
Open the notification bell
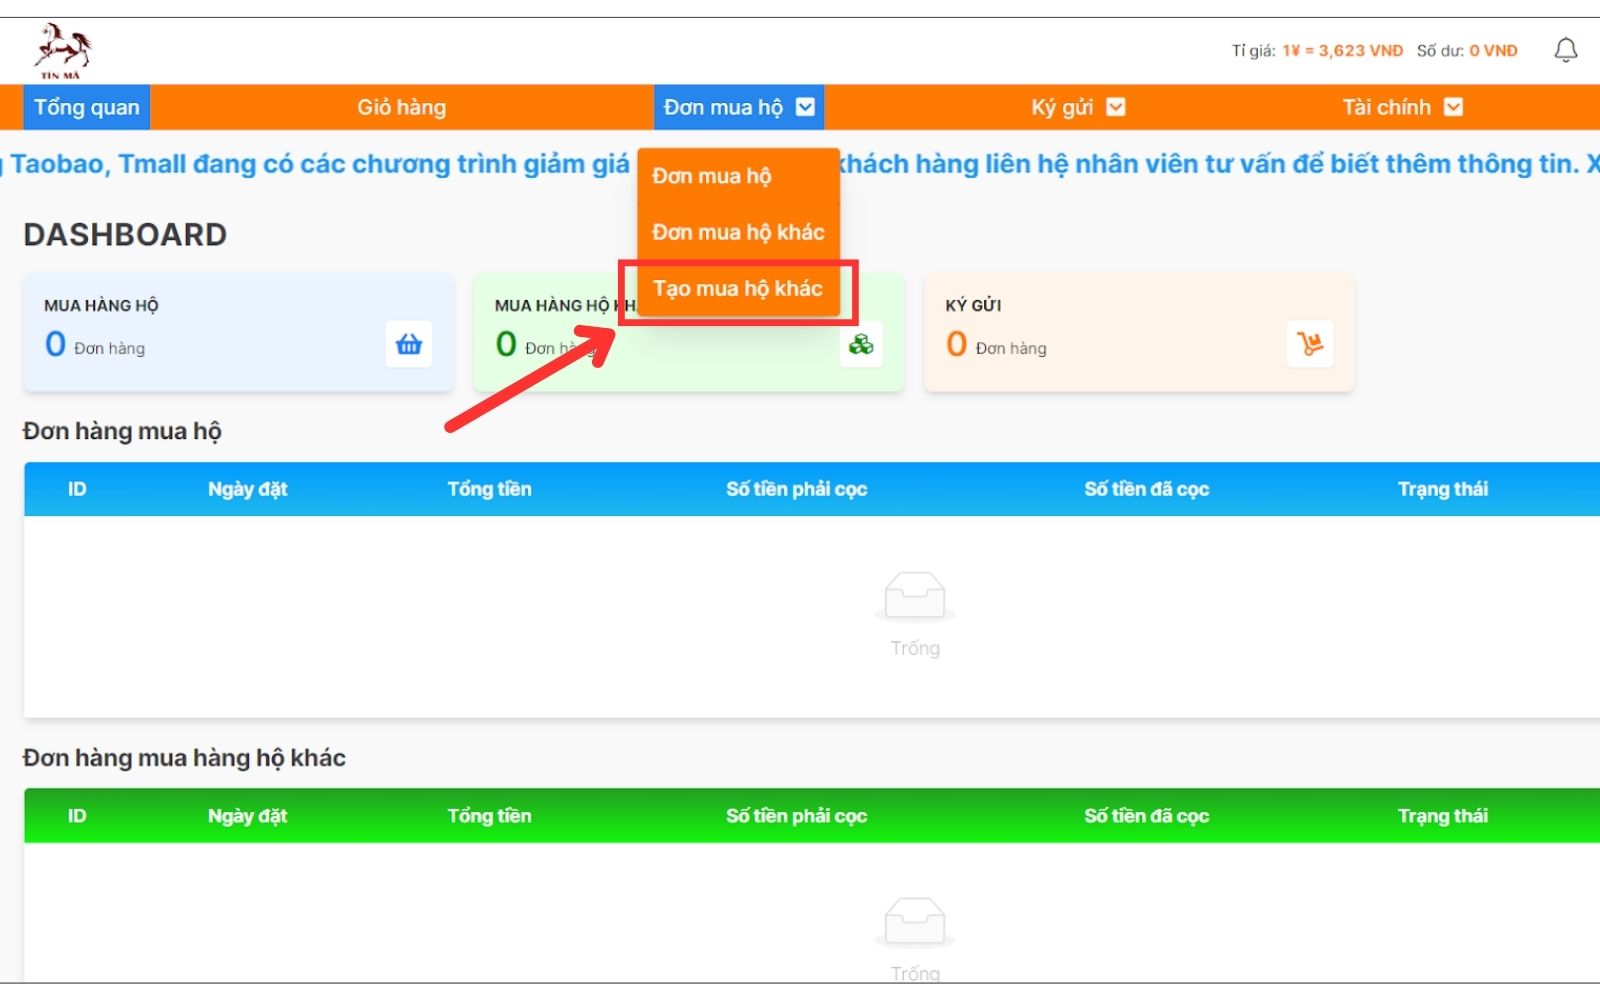[x=1566, y=50]
